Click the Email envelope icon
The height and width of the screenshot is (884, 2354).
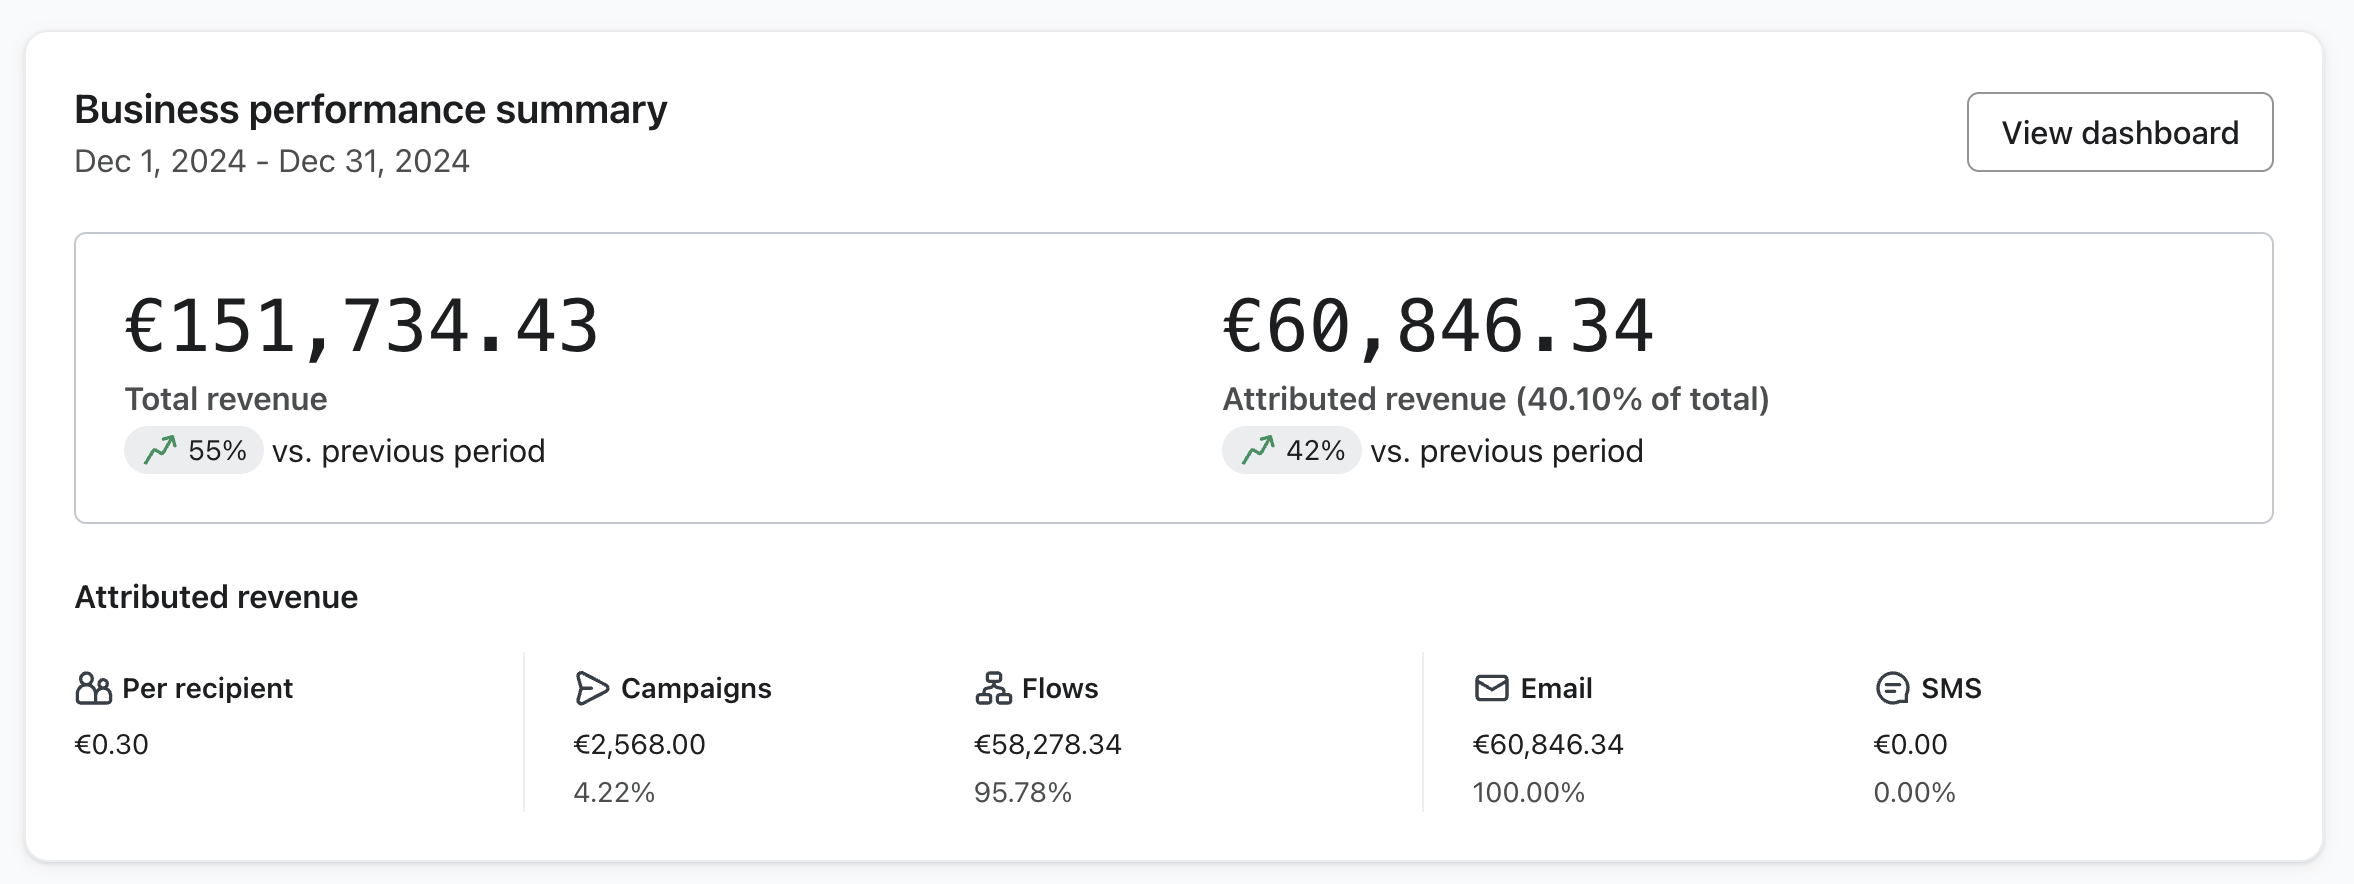(x=1491, y=689)
